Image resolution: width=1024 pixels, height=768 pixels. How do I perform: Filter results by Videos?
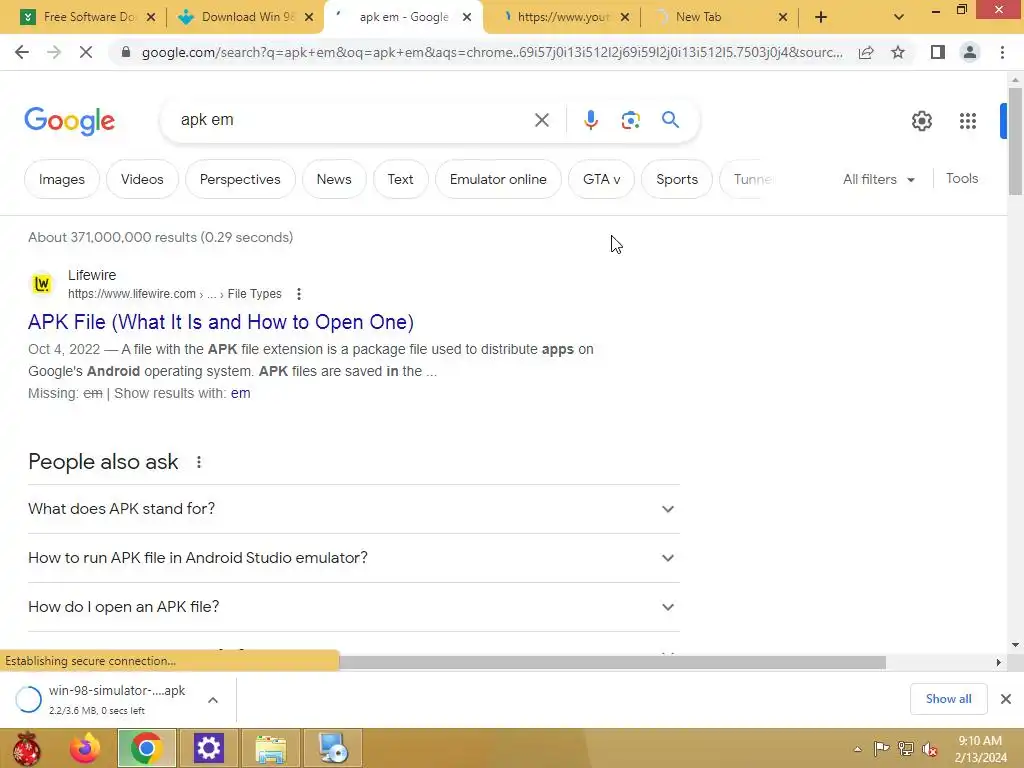click(142, 179)
